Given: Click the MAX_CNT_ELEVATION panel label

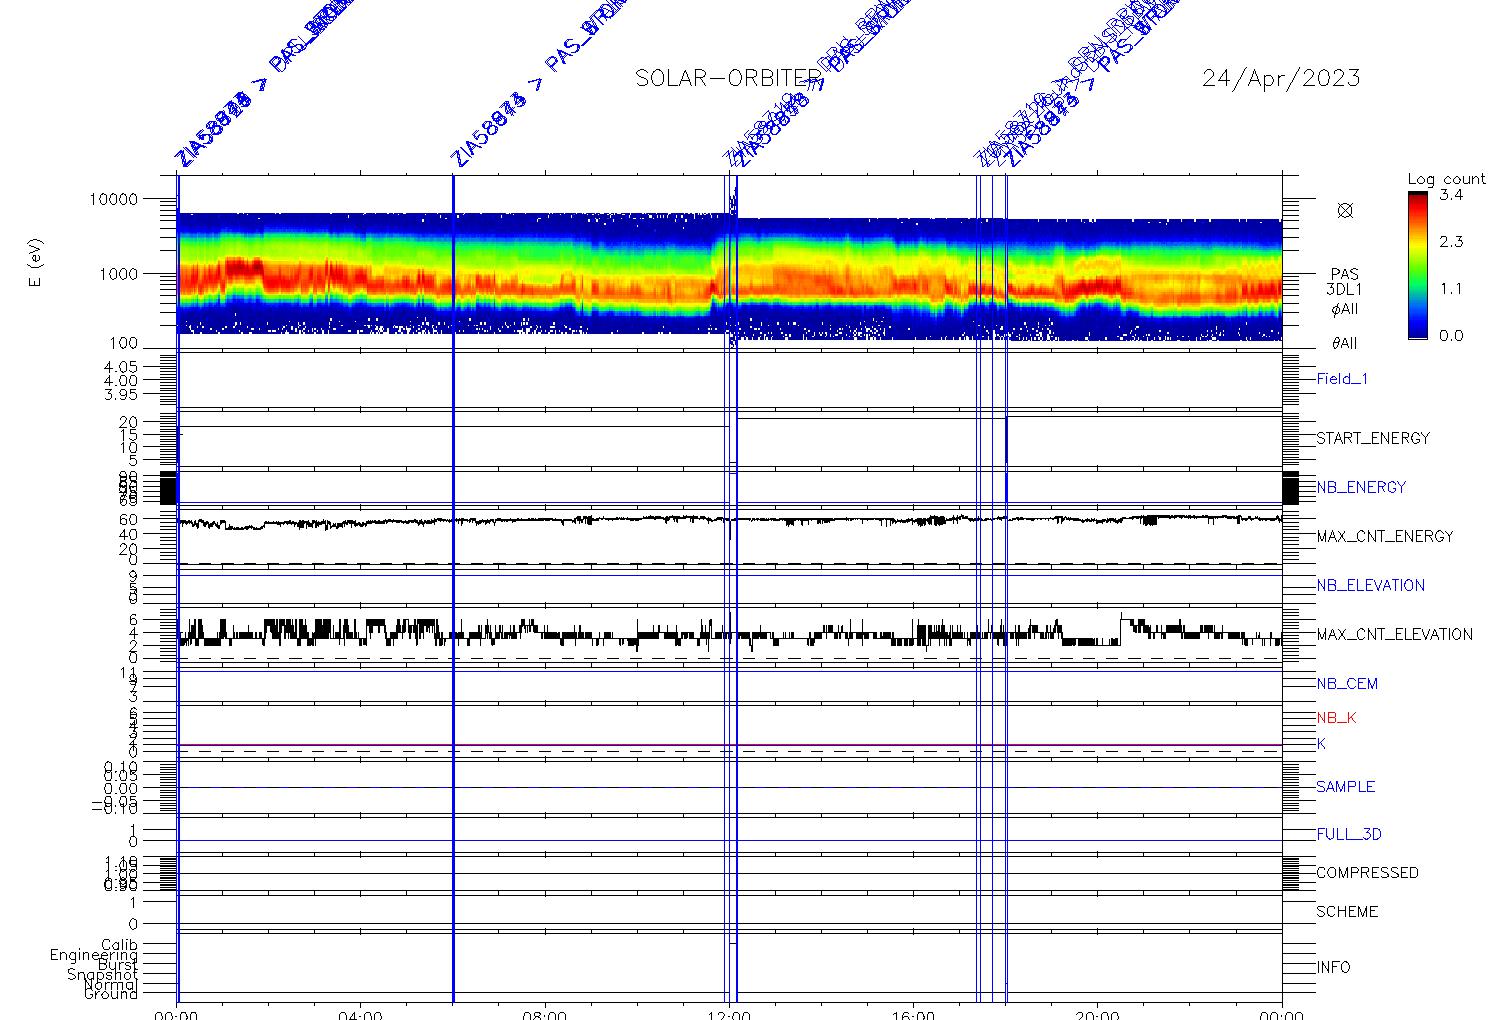Looking at the screenshot, I should [1394, 634].
